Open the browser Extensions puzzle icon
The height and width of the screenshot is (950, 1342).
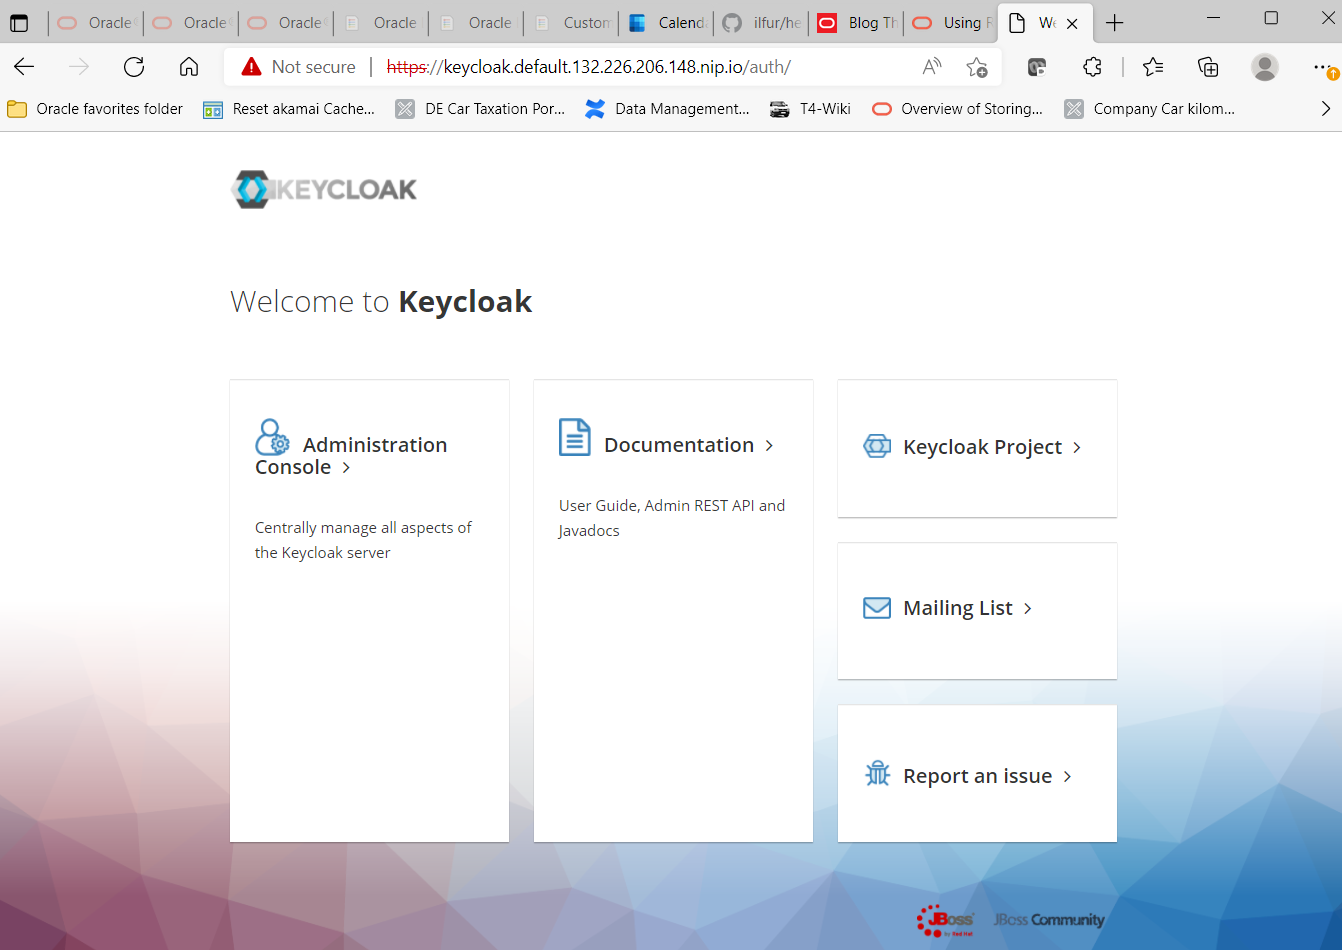pyautogui.click(x=1092, y=67)
